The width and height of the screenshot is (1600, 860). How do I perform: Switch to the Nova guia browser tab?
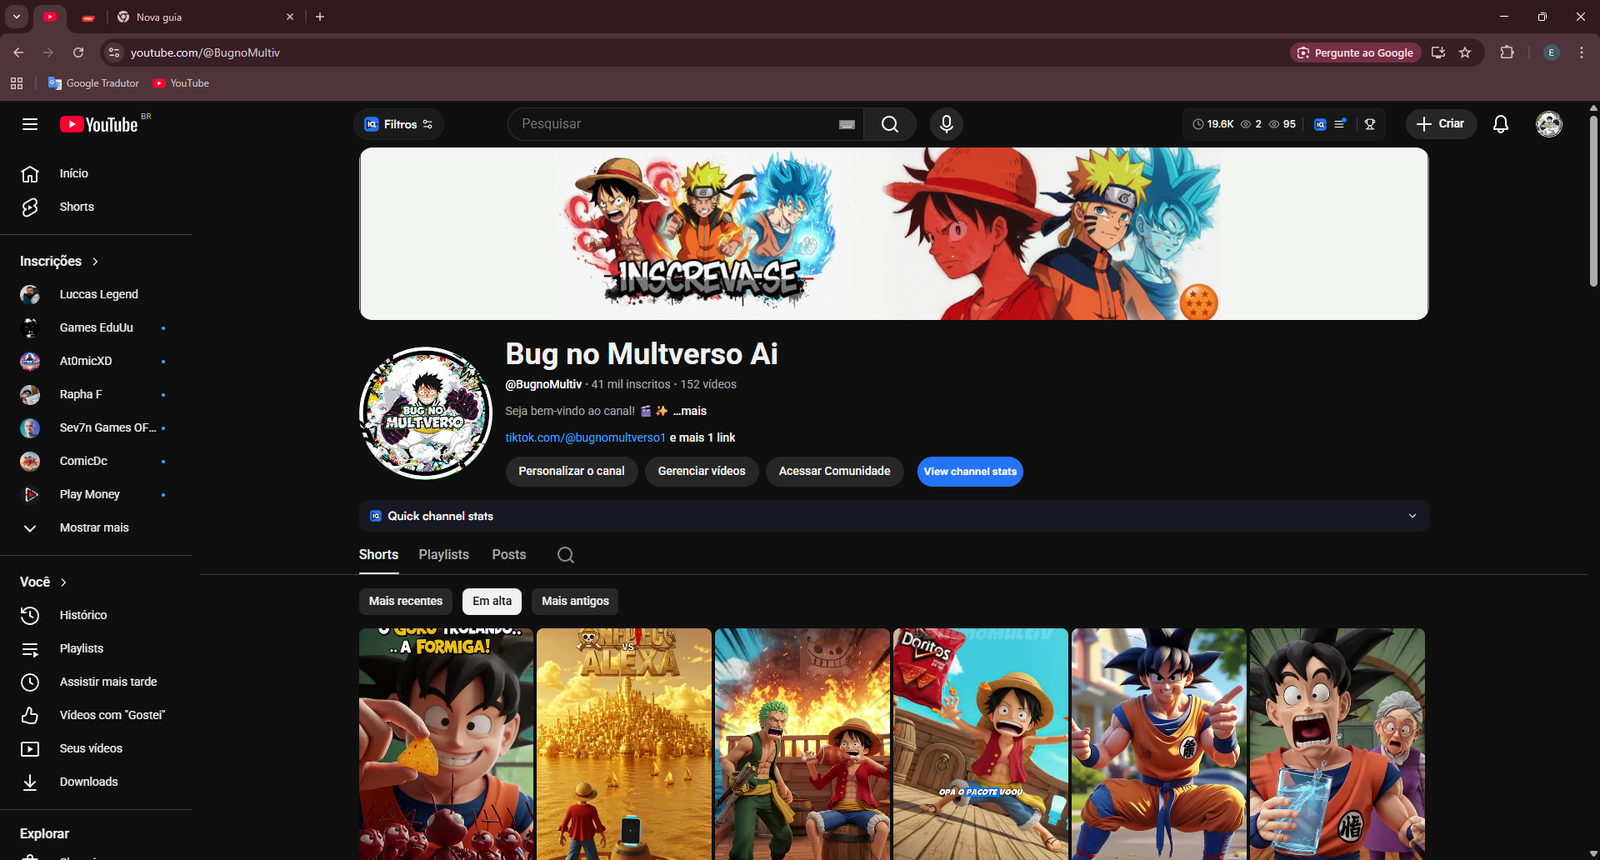click(x=204, y=17)
